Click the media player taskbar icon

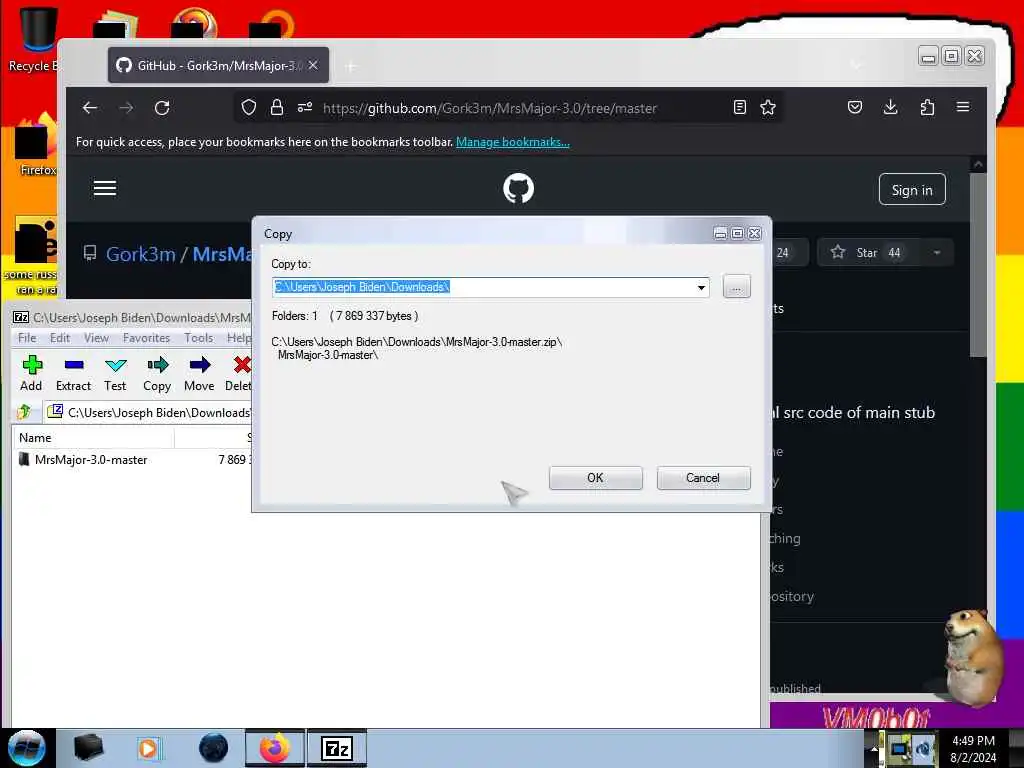tap(148, 748)
